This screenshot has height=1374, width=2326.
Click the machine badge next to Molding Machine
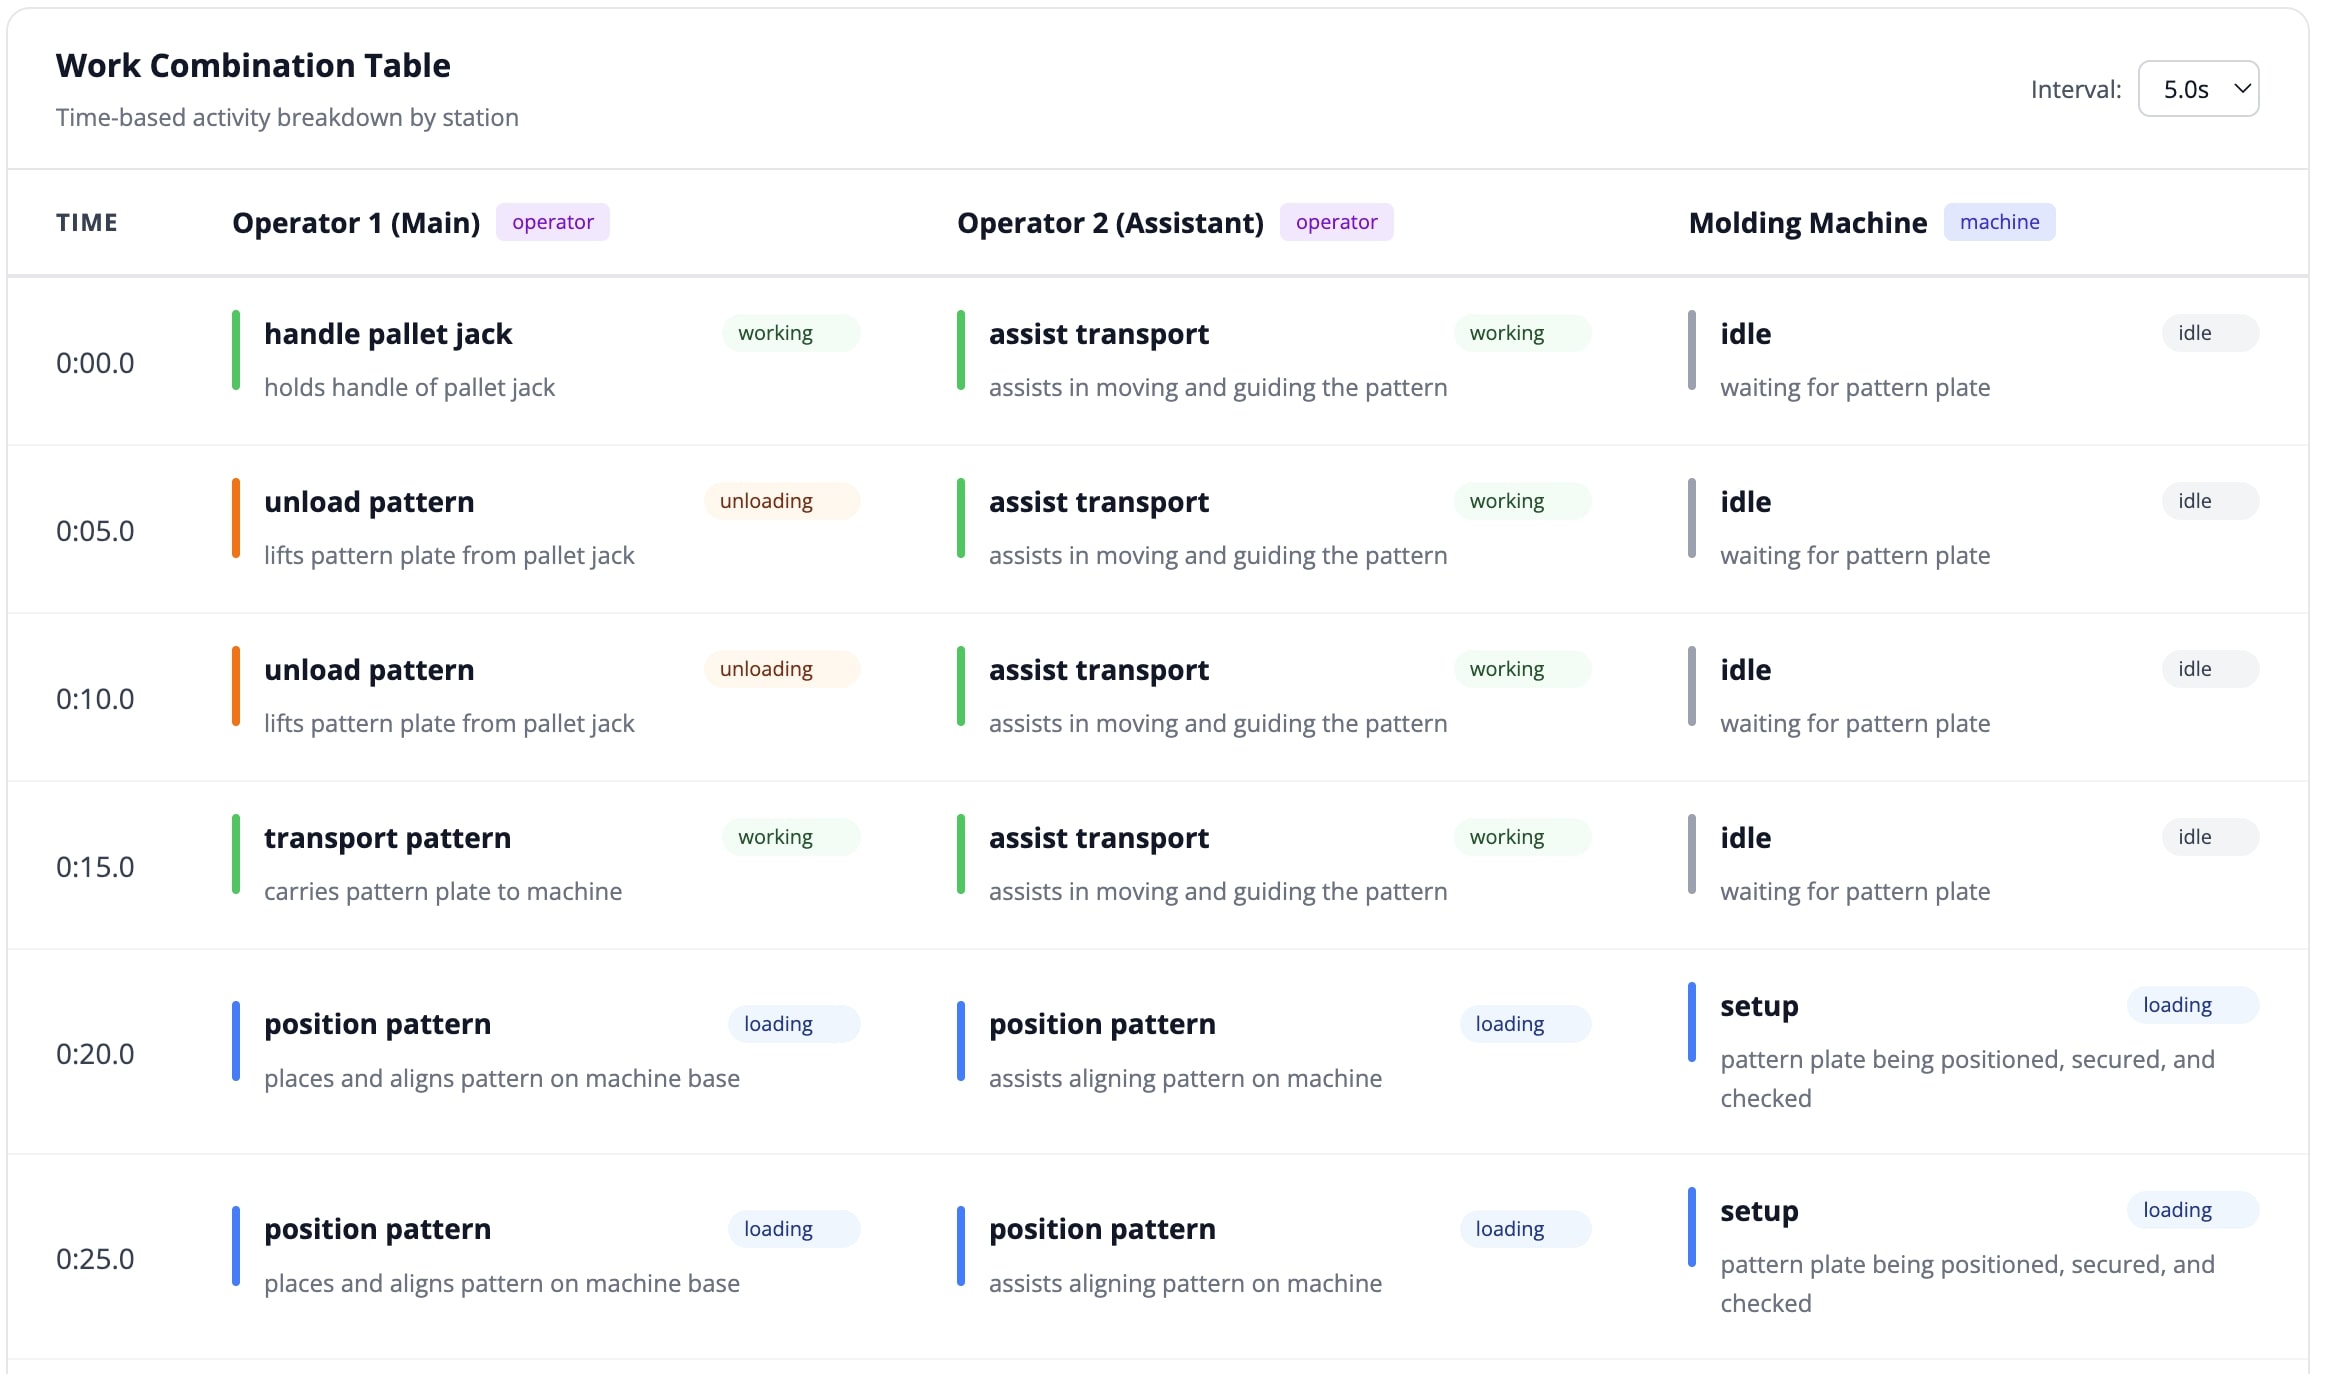coord(1998,222)
